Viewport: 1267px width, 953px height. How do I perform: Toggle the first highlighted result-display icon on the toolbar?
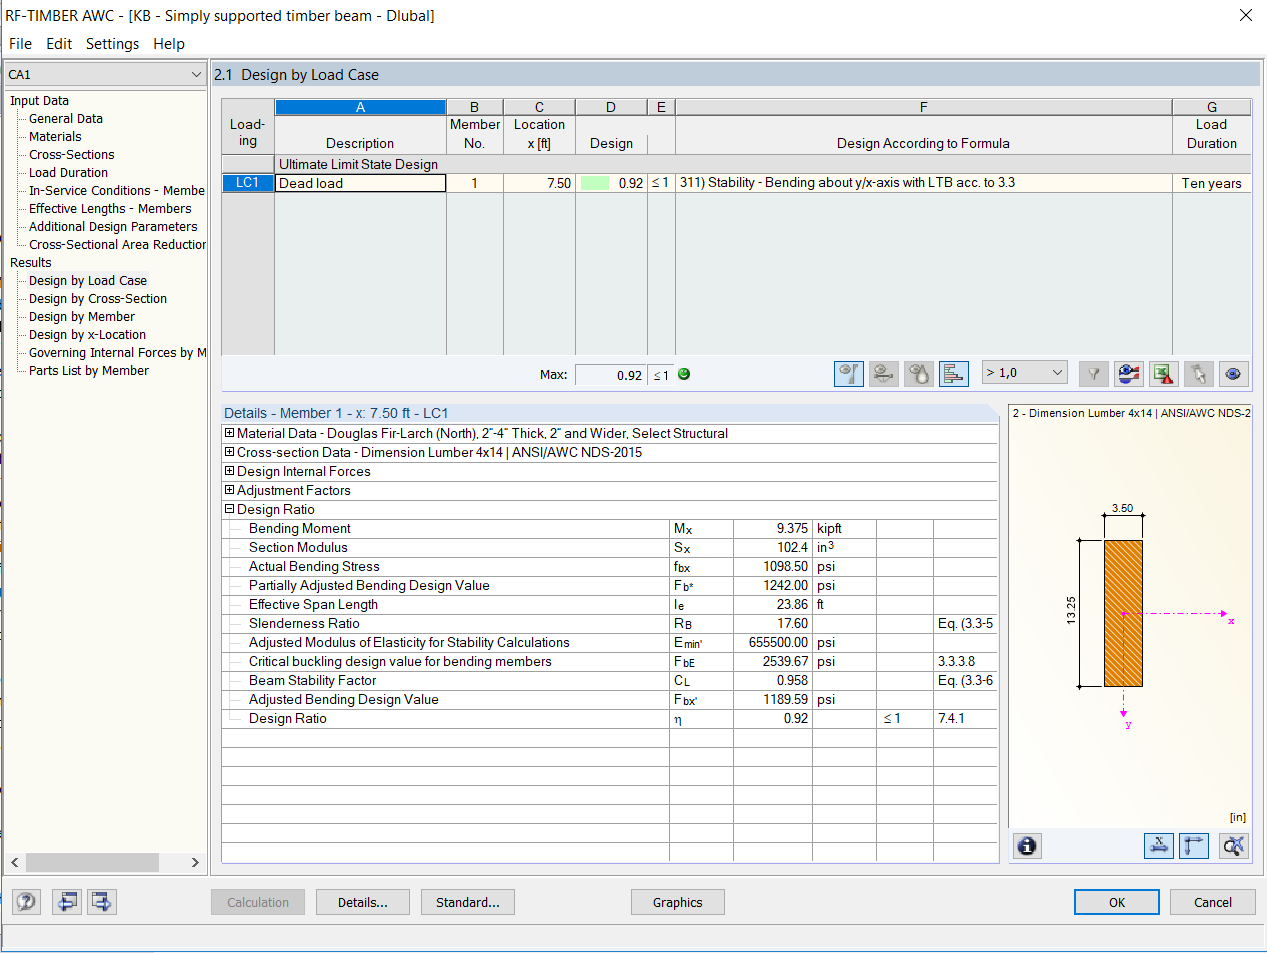coord(848,373)
